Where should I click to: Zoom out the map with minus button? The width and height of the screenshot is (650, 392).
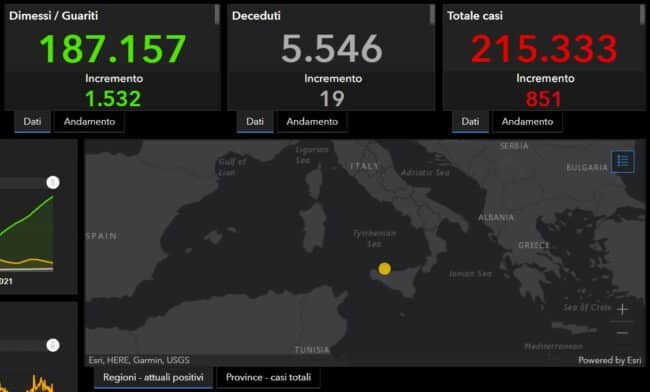click(x=622, y=333)
